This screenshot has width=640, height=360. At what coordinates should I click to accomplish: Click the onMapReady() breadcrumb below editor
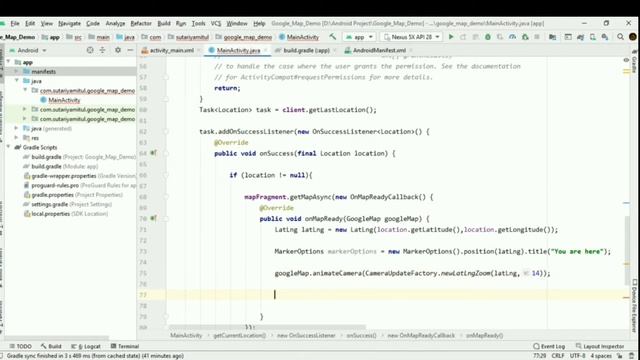(484, 335)
